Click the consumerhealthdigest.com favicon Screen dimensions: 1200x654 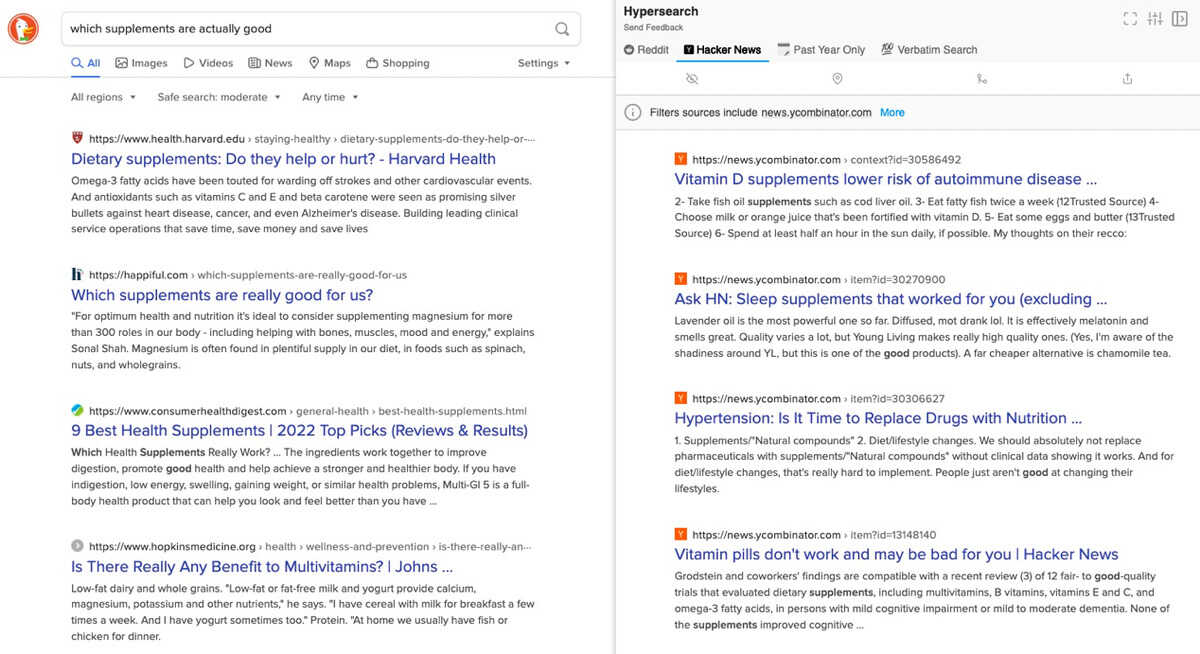pyautogui.click(x=77, y=410)
